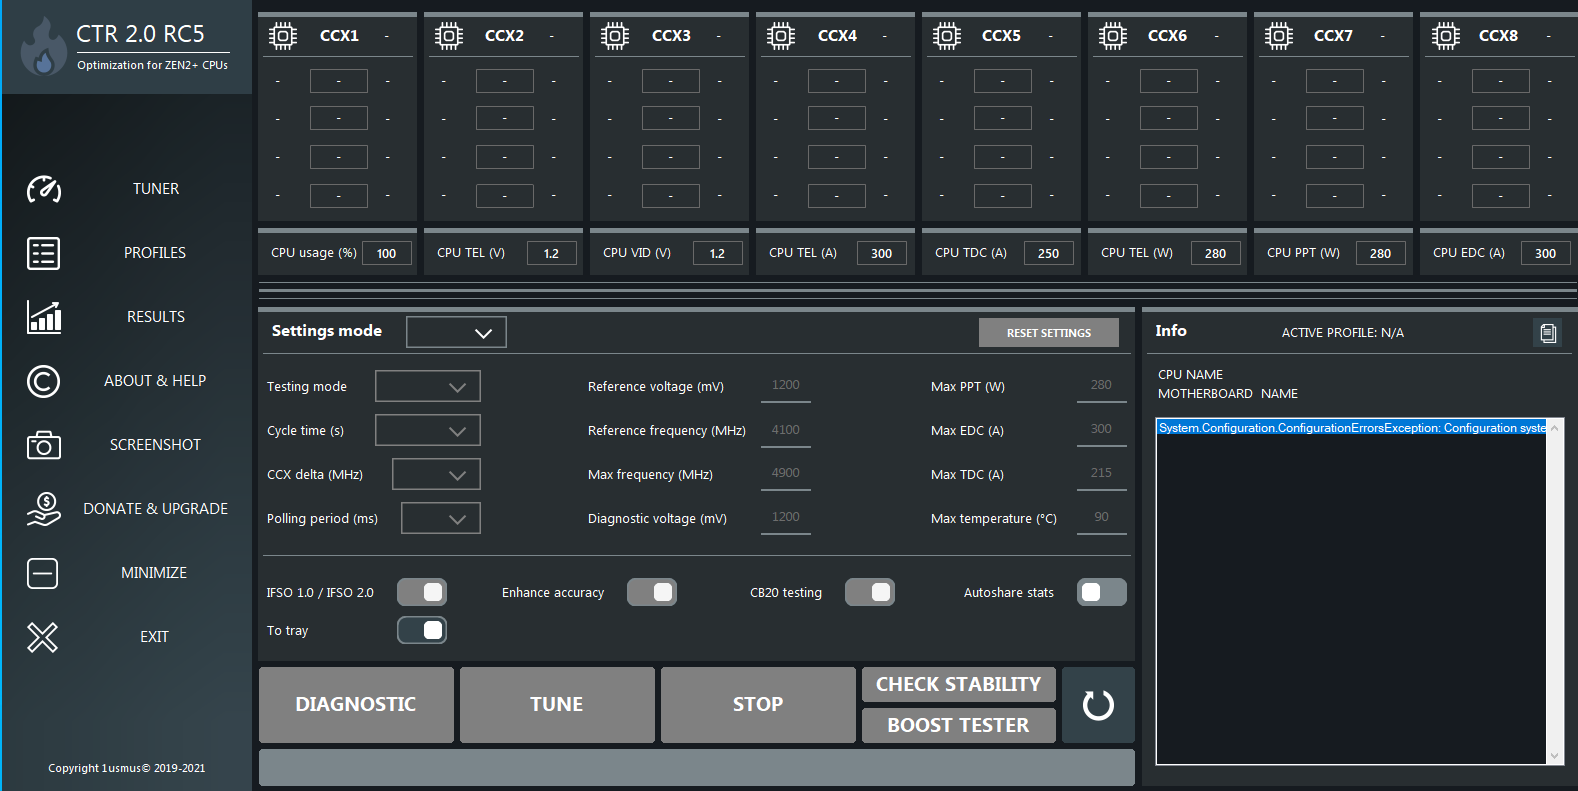
Task: Open the TUNER menu item
Action: 156,189
